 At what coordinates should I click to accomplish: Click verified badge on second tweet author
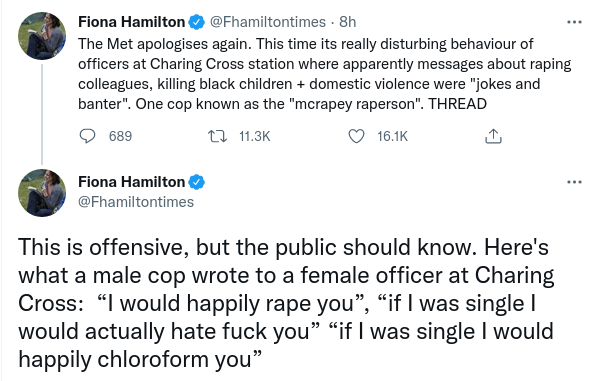point(196,182)
